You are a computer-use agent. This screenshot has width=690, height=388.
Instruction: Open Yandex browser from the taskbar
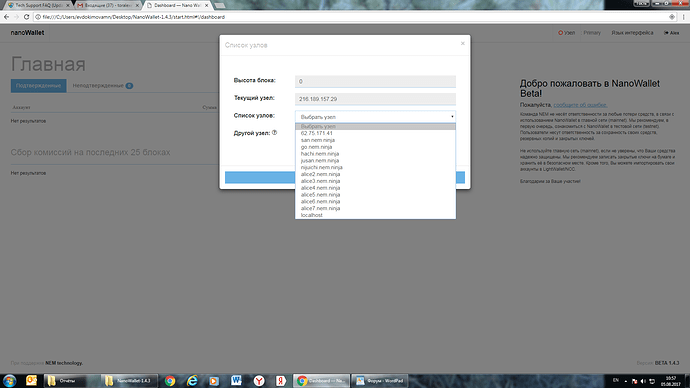coord(259,381)
